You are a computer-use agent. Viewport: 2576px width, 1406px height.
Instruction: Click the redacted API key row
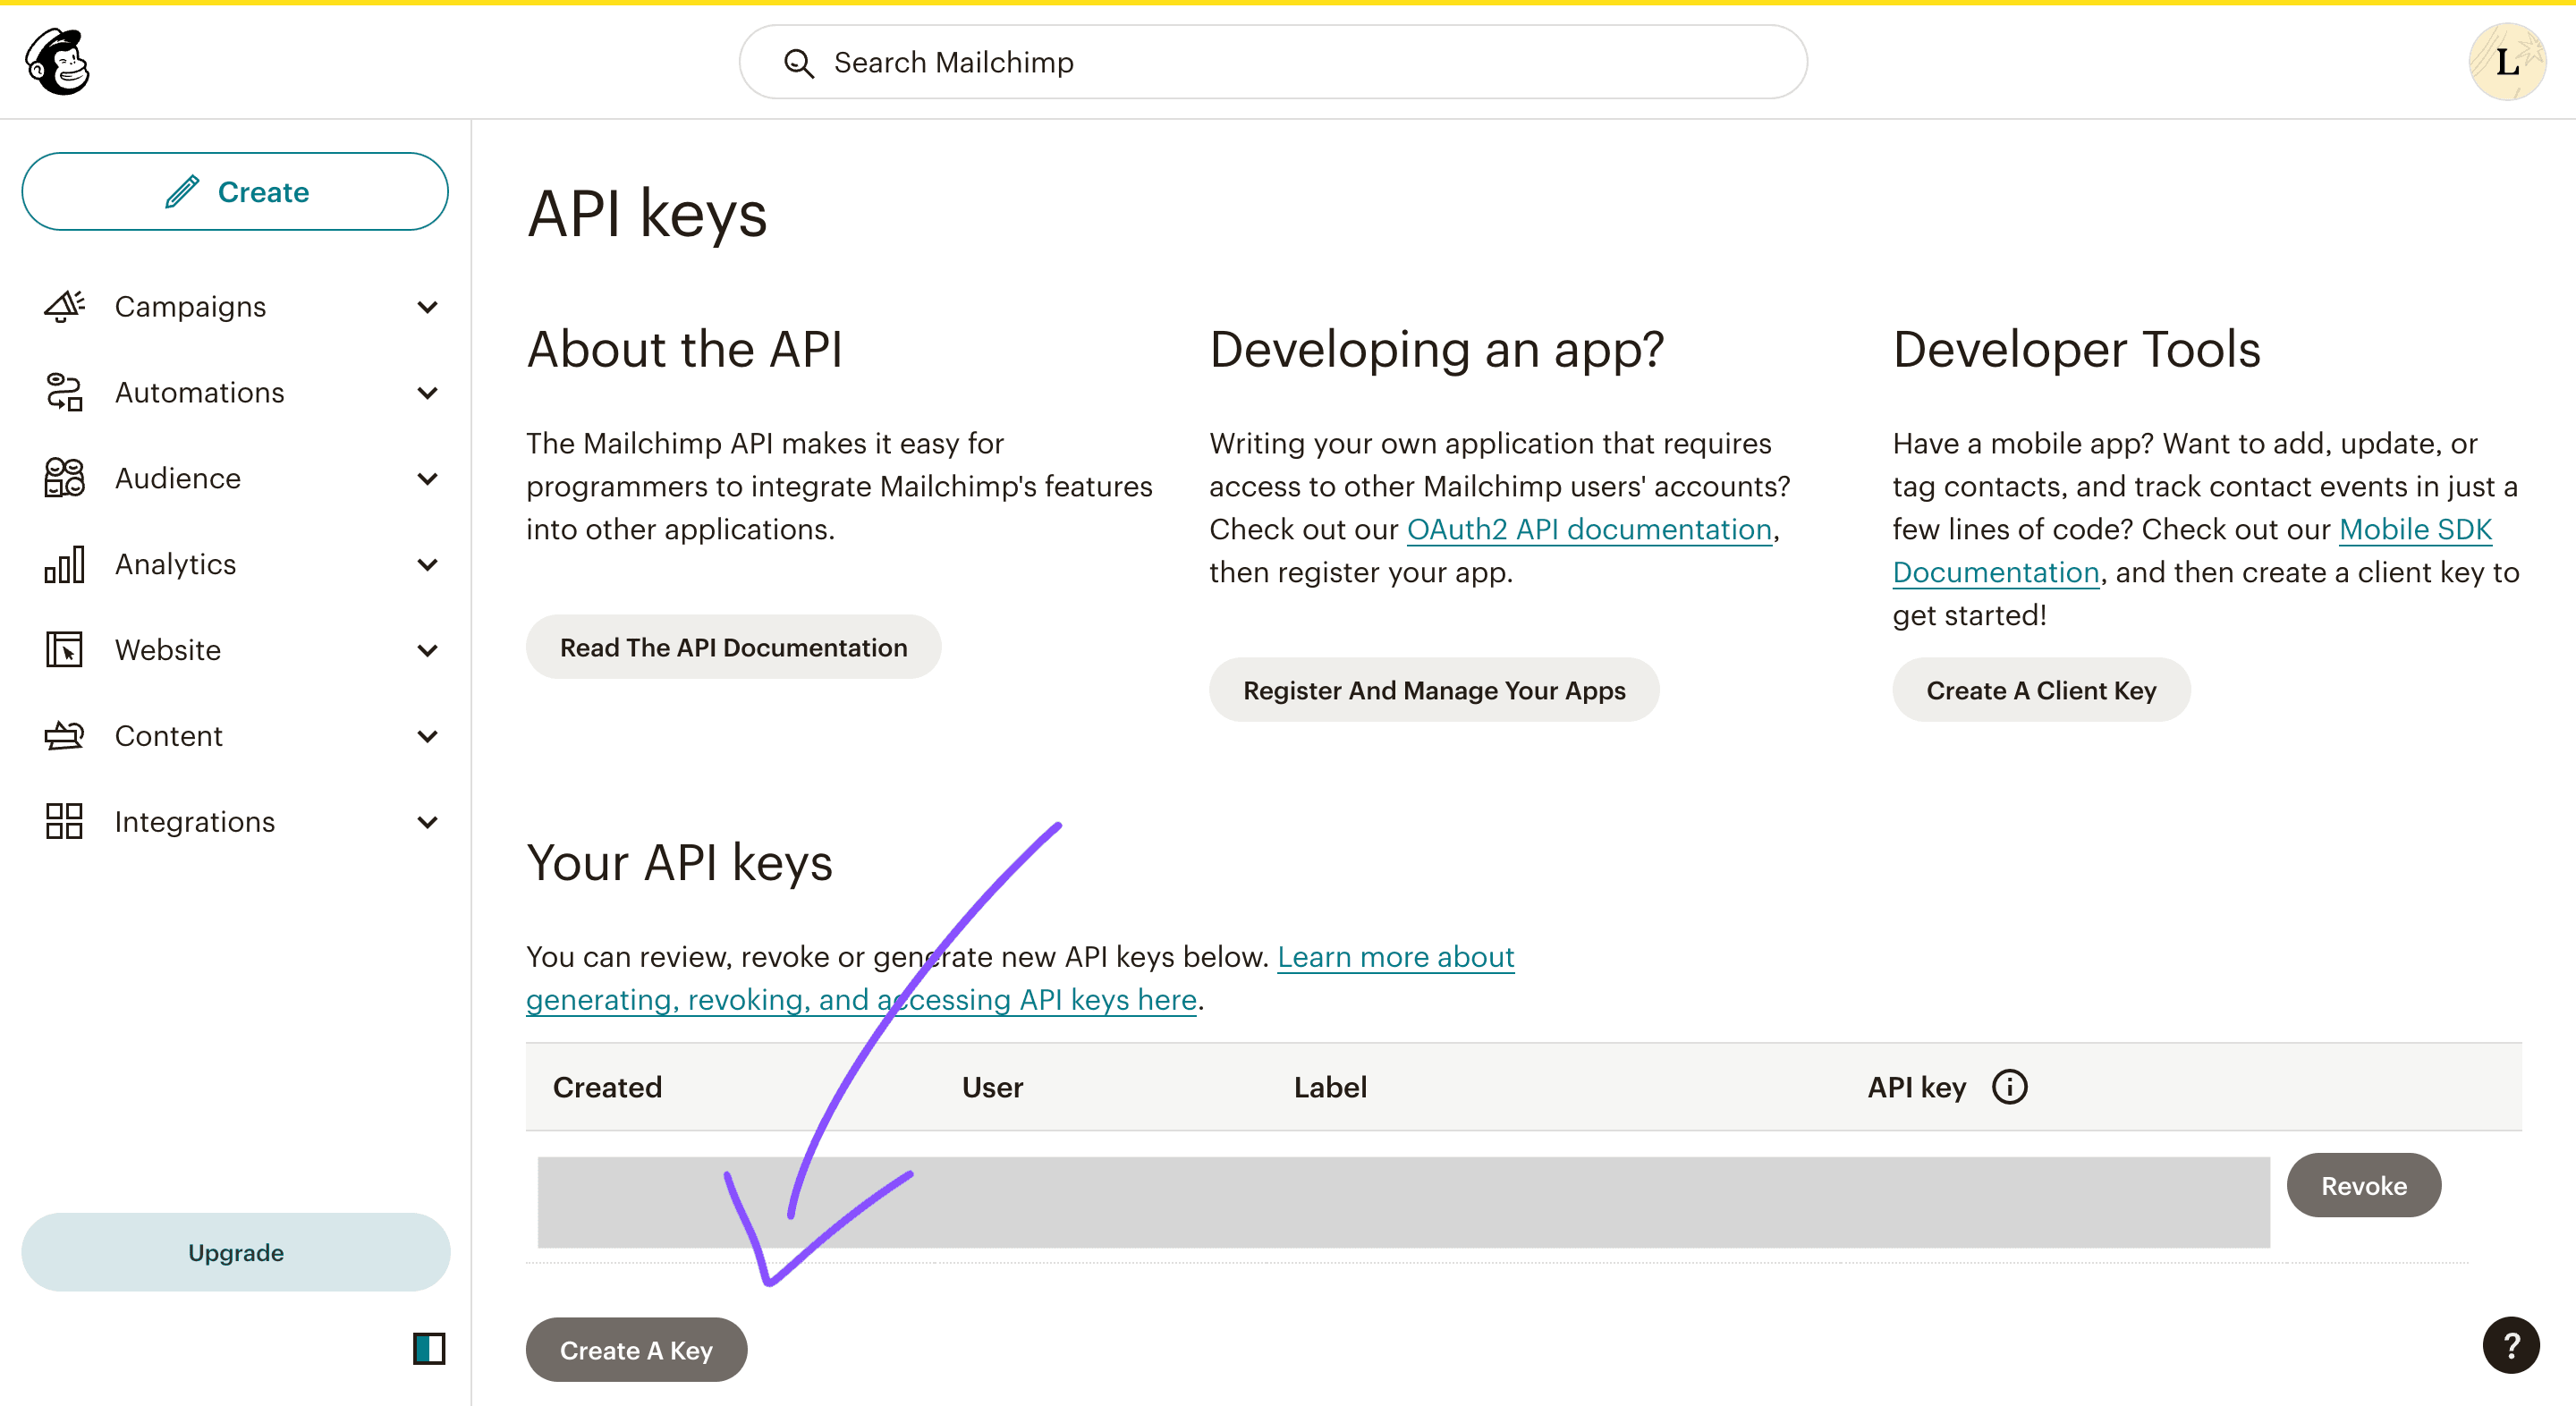(1403, 1202)
